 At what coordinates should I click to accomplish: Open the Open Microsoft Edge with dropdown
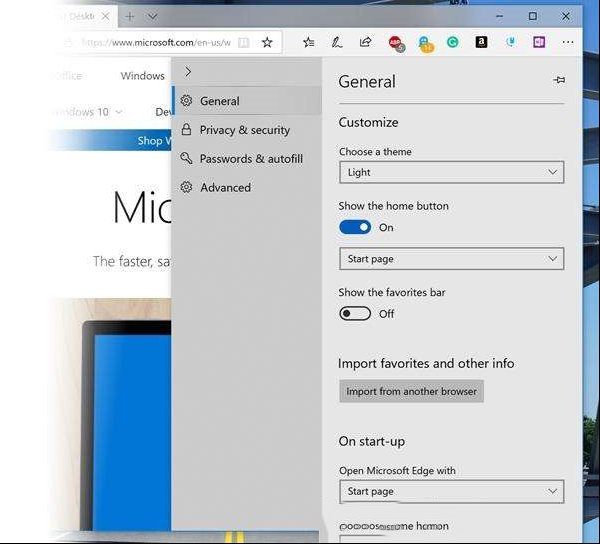point(452,491)
